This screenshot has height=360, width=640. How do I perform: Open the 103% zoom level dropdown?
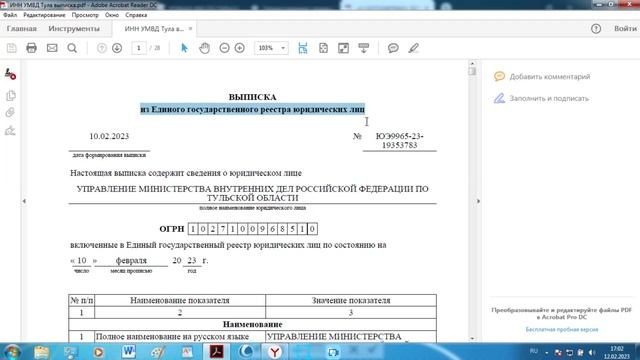(271, 48)
